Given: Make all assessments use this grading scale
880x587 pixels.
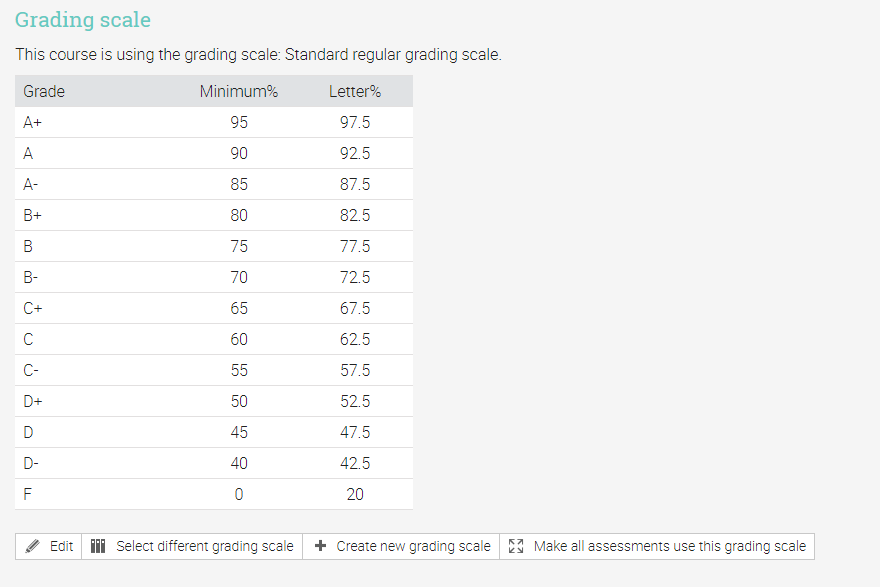Looking at the screenshot, I should 669,546.
